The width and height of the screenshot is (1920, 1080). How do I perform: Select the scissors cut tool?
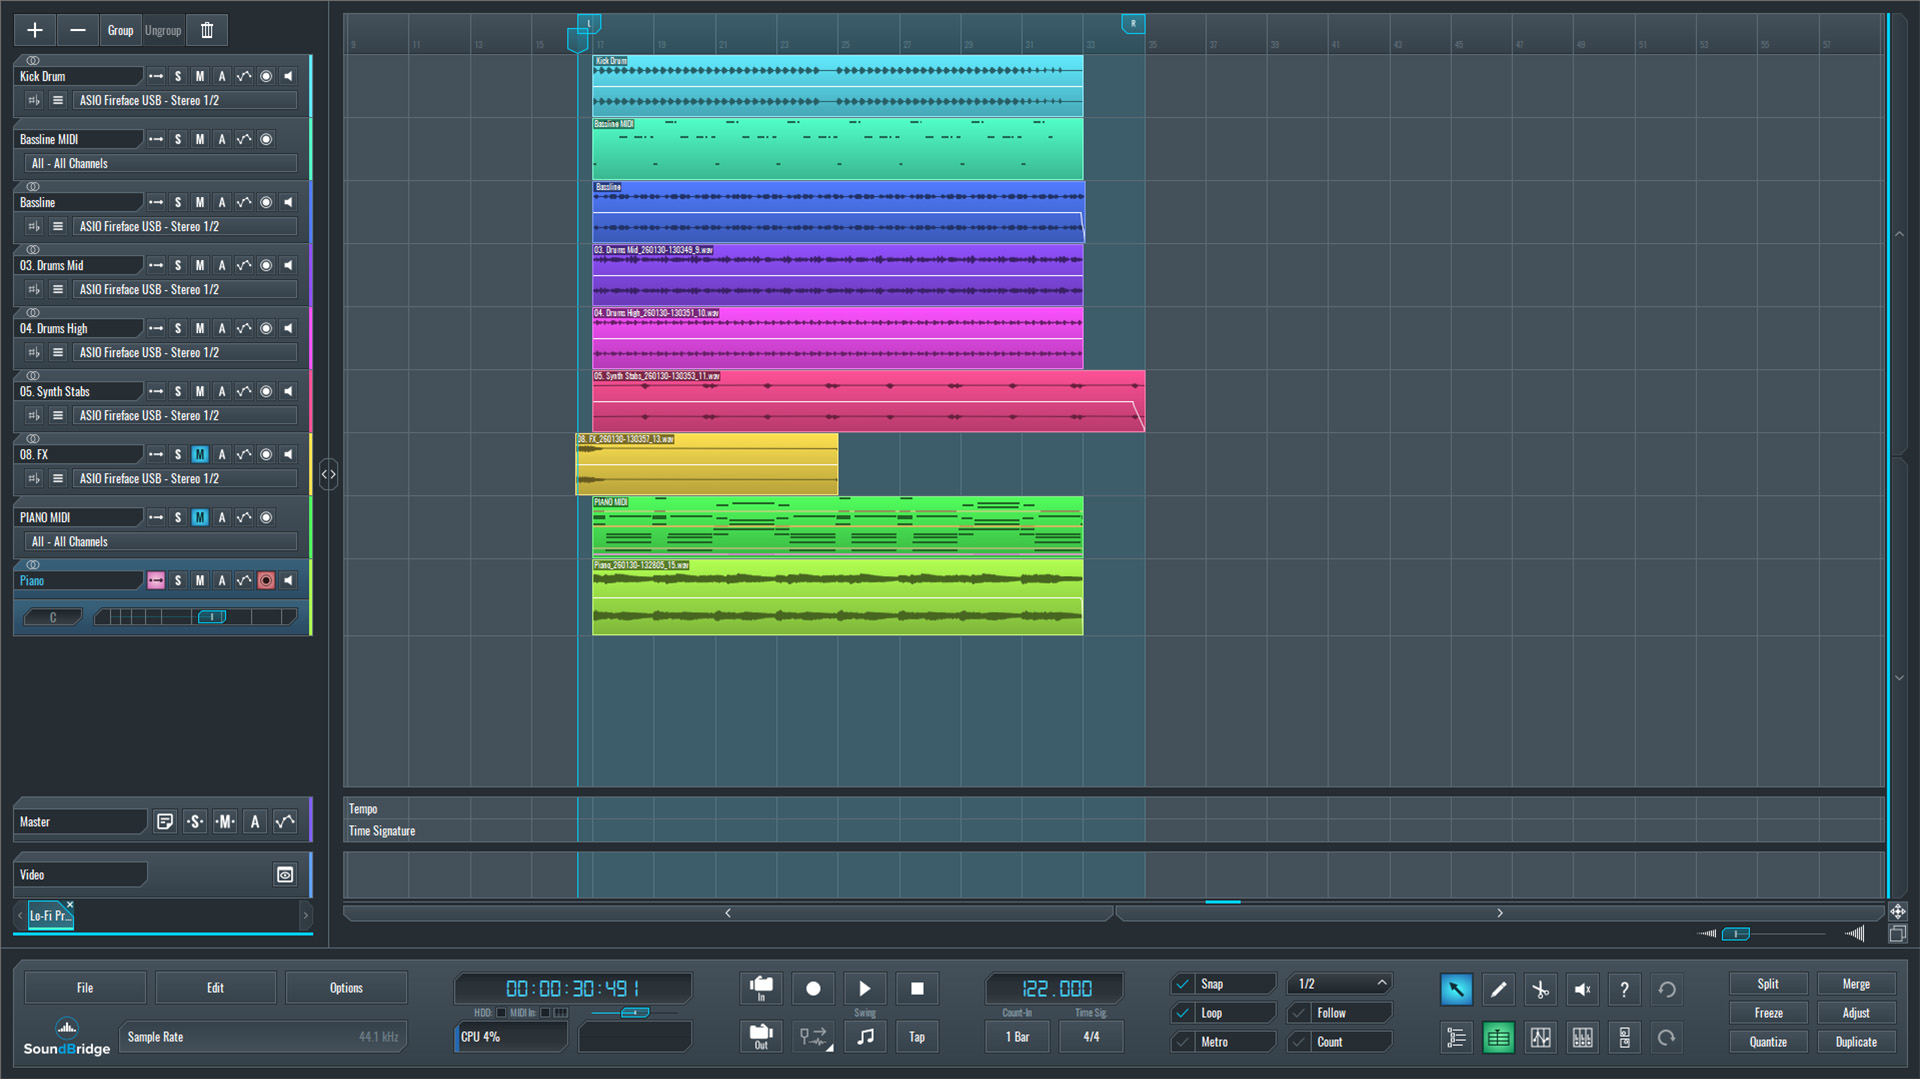click(1540, 989)
